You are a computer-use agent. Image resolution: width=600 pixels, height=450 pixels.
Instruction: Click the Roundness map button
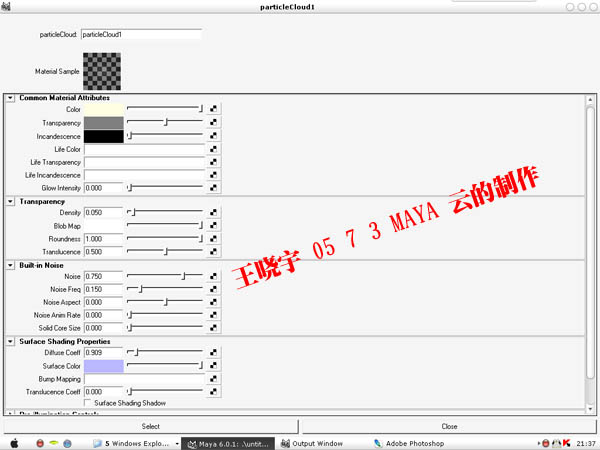click(x=214, y=239)
